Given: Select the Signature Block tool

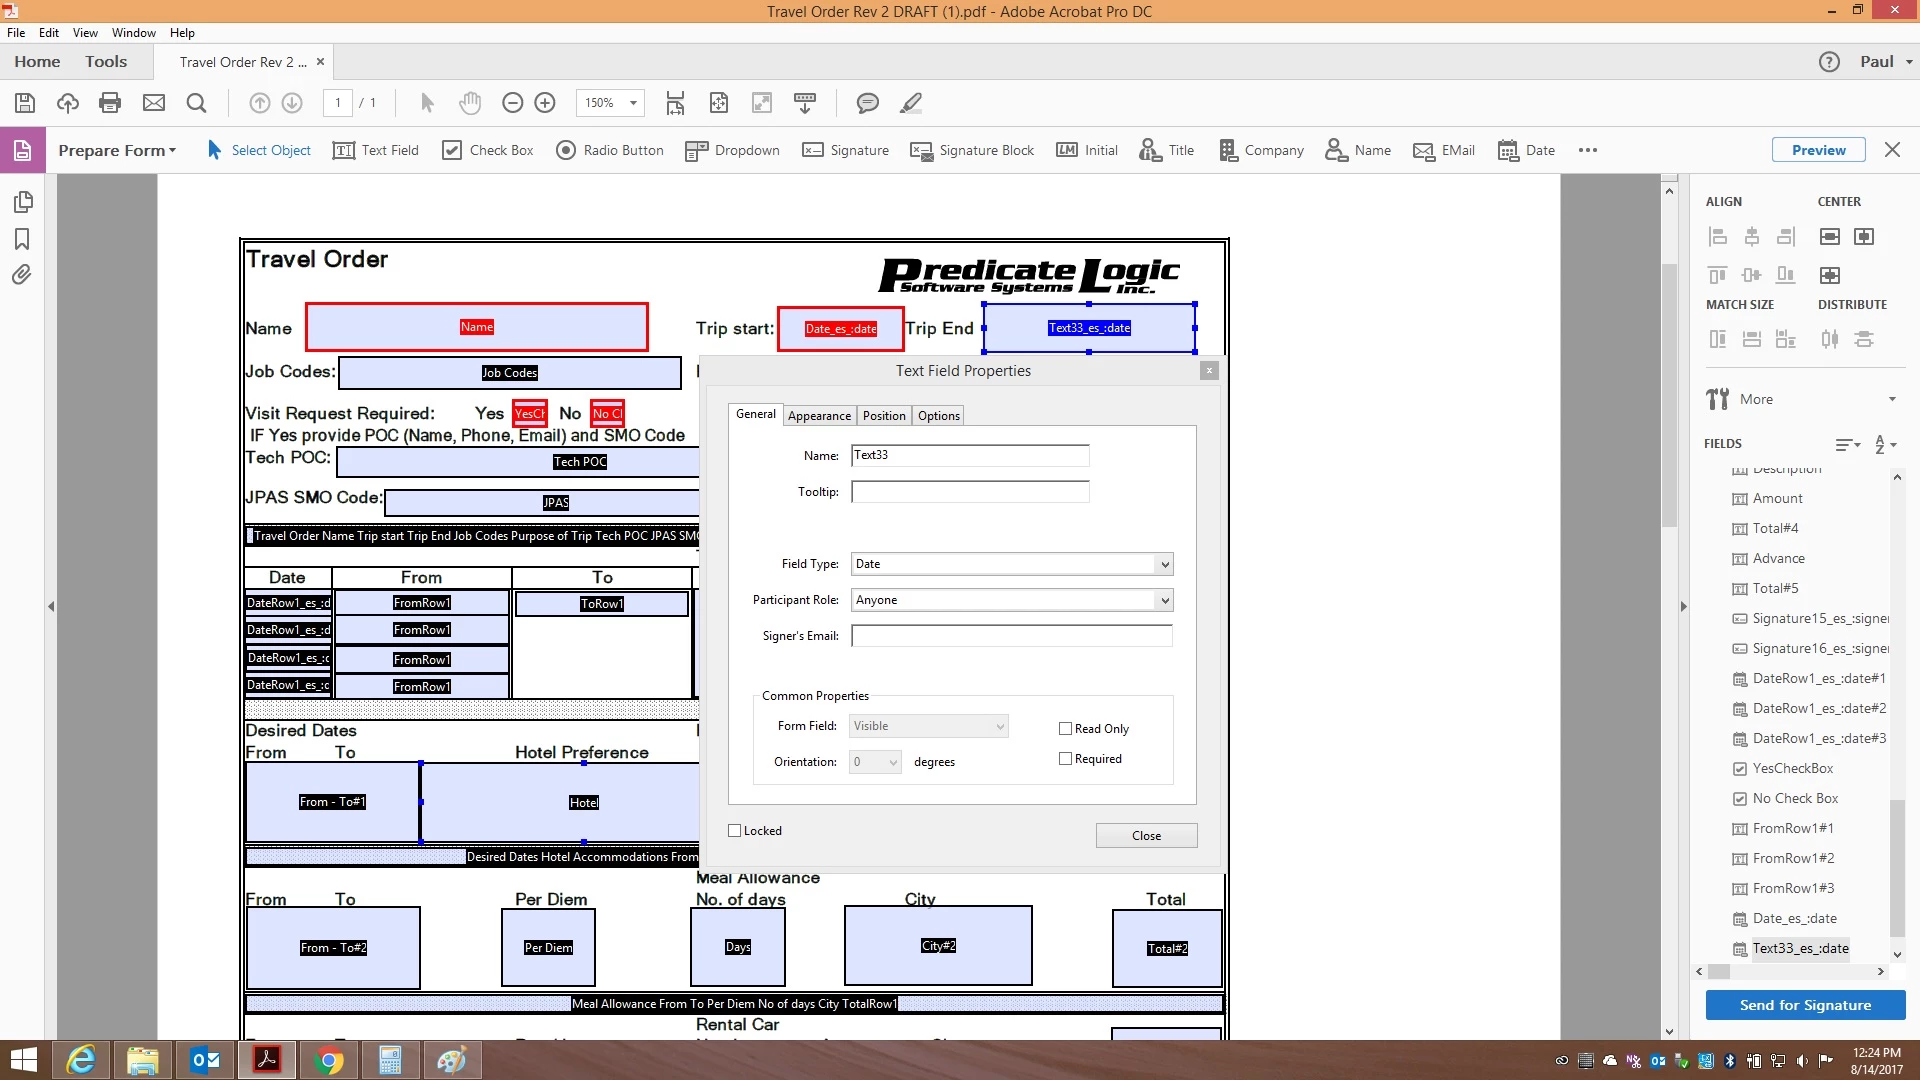Looking at the screenshot, I should (x=972, y=150).
